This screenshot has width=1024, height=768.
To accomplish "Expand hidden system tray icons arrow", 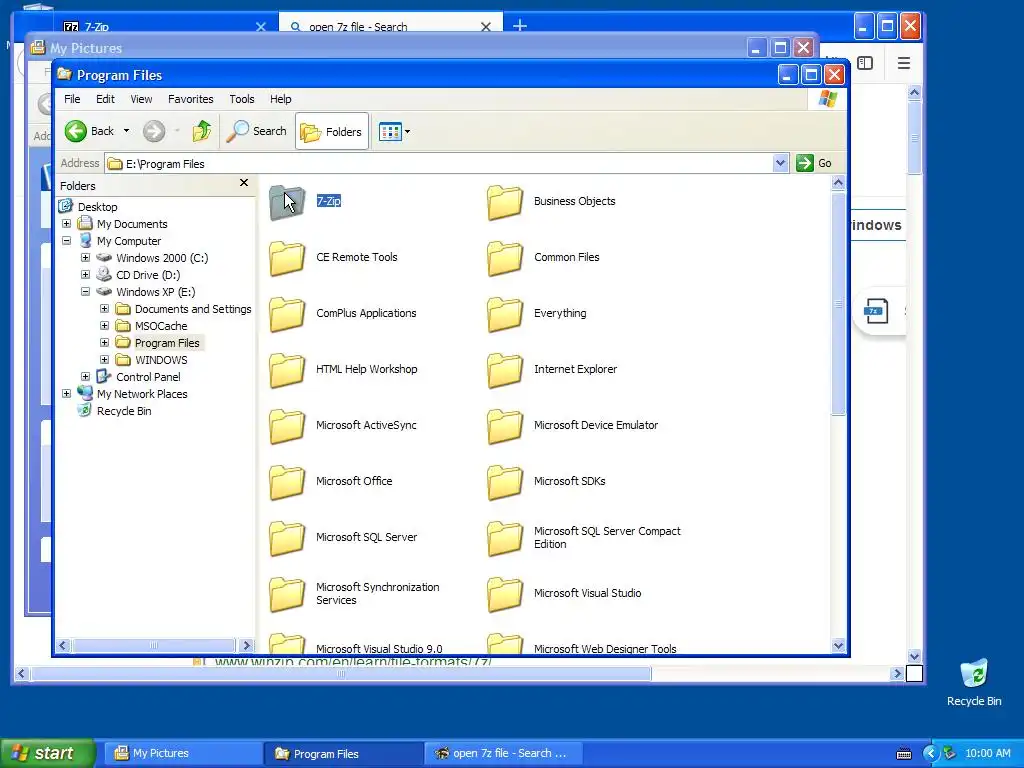I will [930, 754].
